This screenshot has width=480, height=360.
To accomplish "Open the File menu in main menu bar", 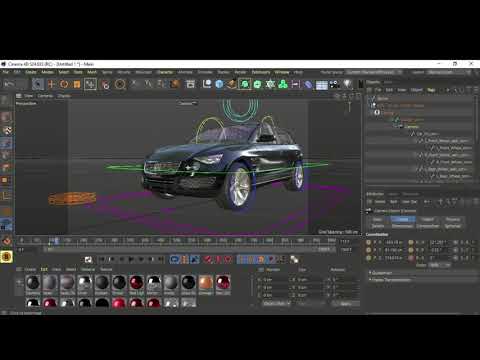I will tap(6, 72).
